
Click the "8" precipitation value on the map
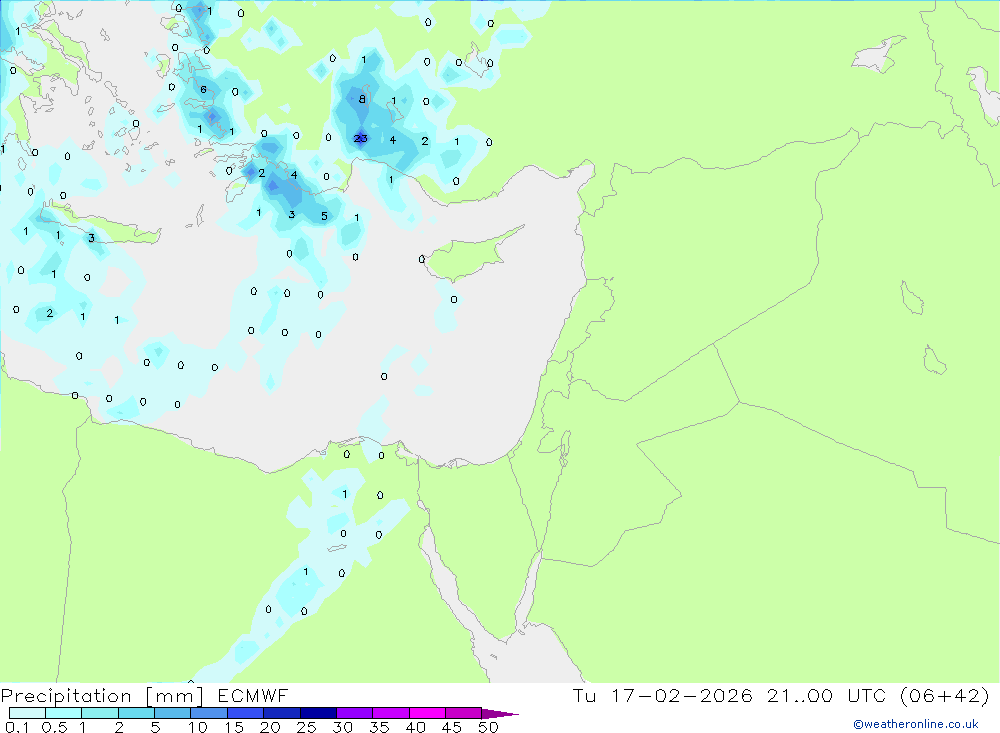(x=362, y=99)
